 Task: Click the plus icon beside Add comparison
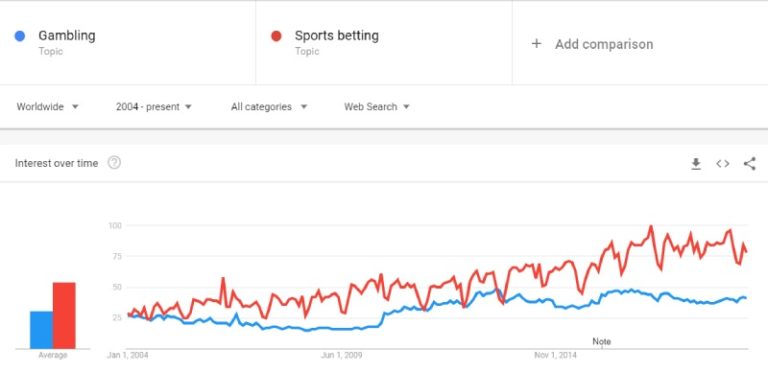pyautogui.click(x=536, y=44)
